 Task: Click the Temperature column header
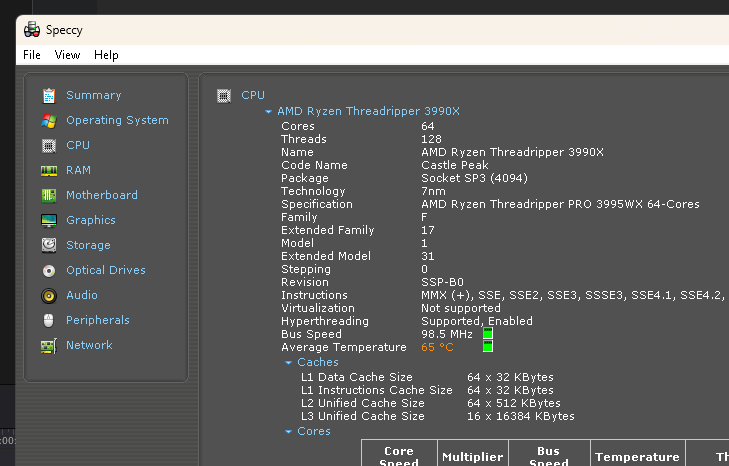pyautogui.click(x=637, y=453)
